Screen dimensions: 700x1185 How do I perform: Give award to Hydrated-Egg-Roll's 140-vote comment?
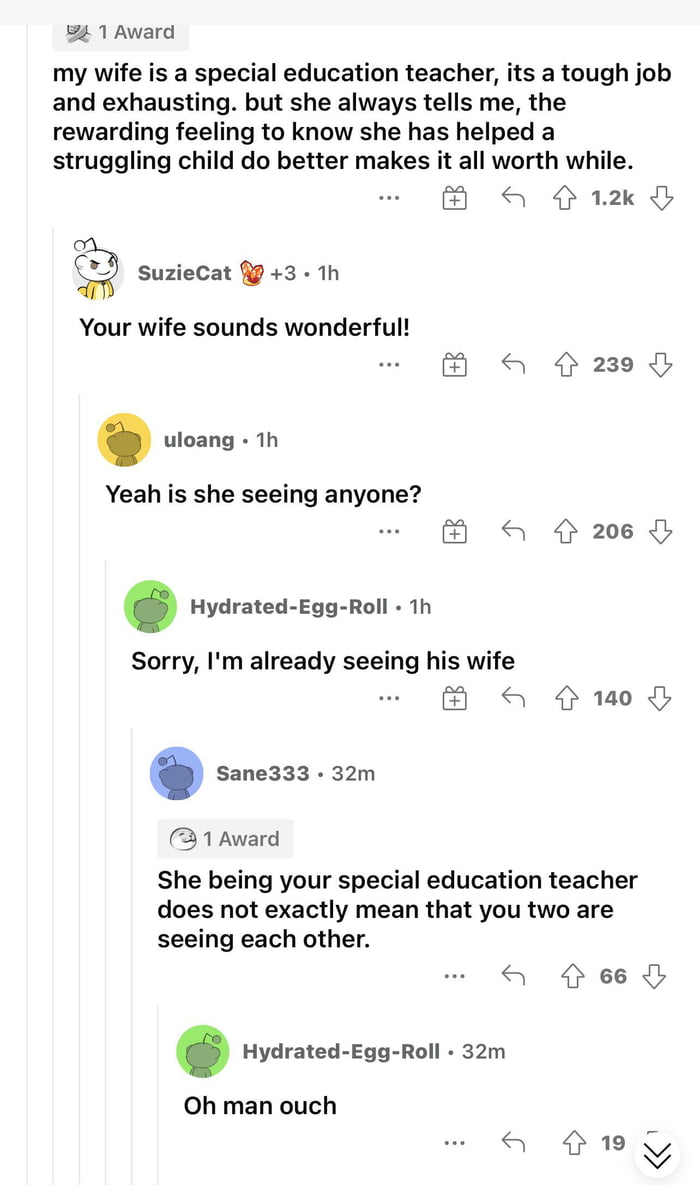[x=455, y=698]
